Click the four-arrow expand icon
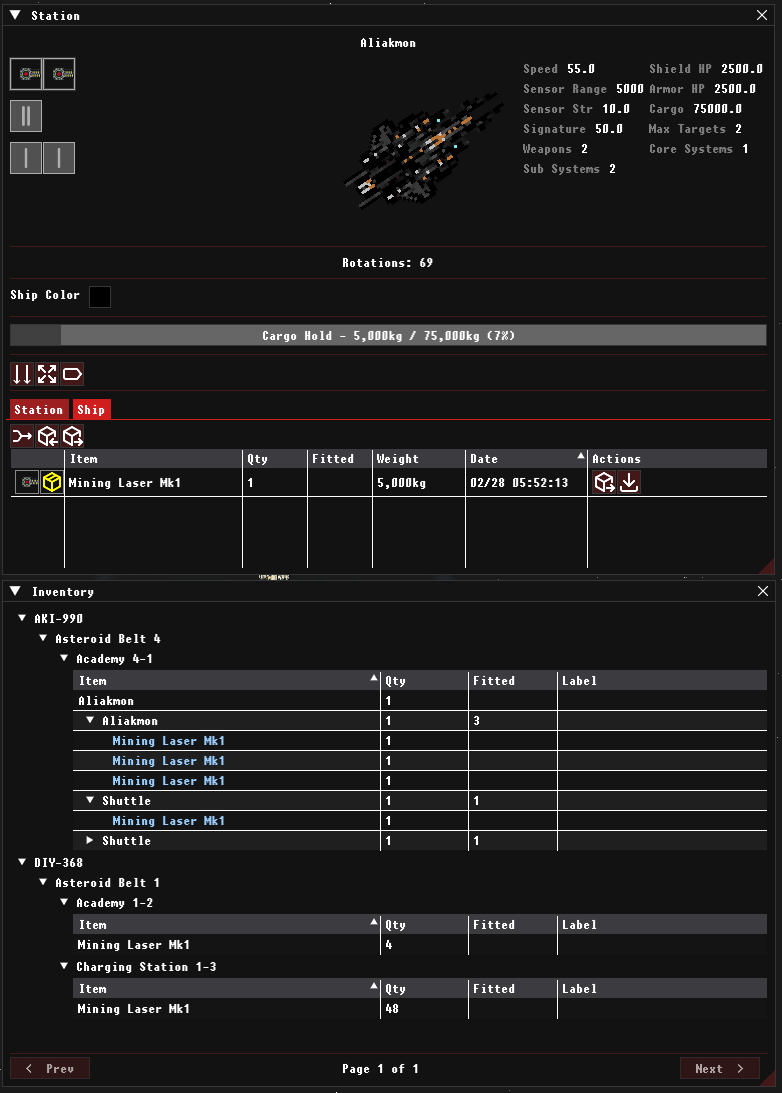Screen dimensions: 782x1093 pos(47,374)
